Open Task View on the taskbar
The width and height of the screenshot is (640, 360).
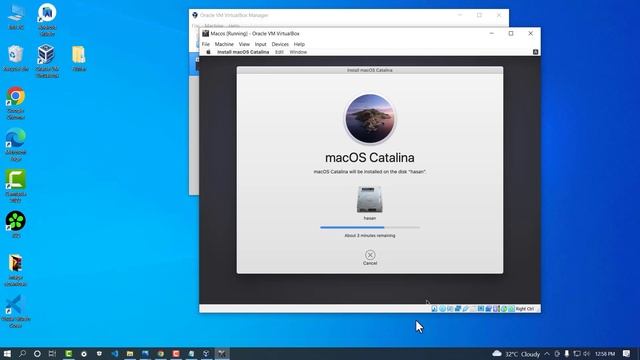point(52,353)
